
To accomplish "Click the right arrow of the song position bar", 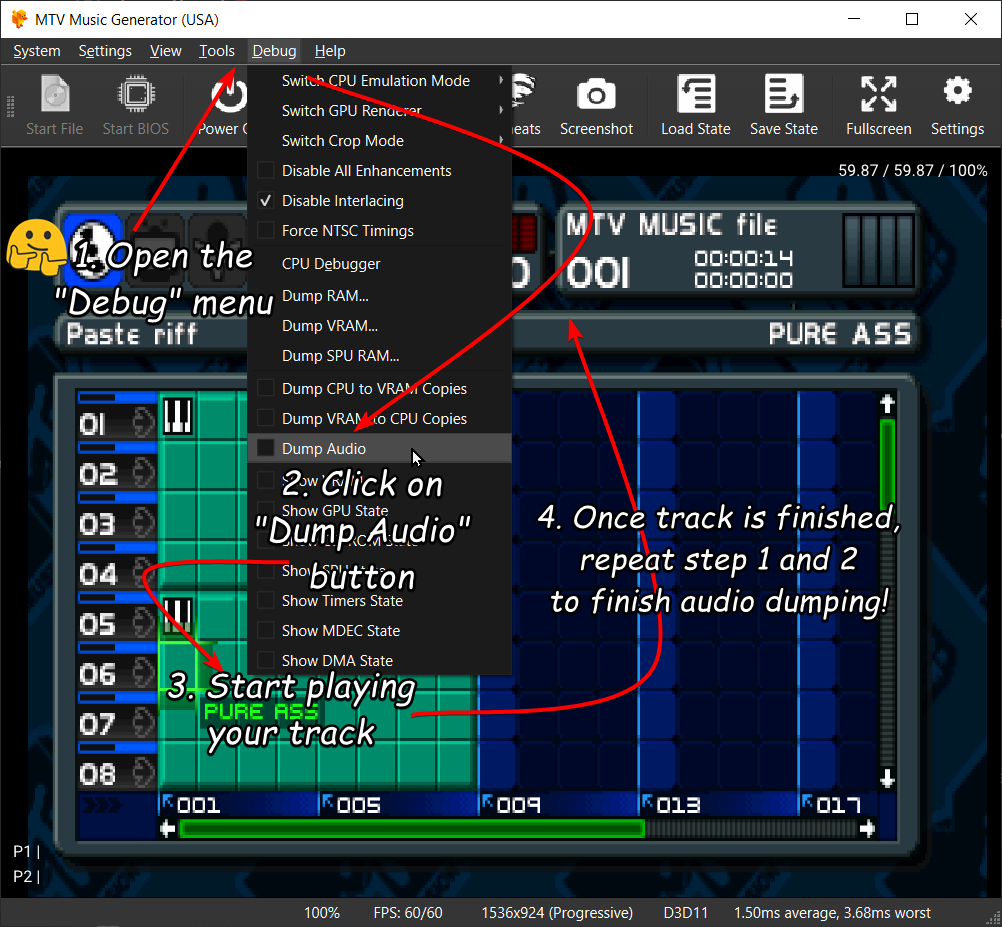I will pos(867,829).
